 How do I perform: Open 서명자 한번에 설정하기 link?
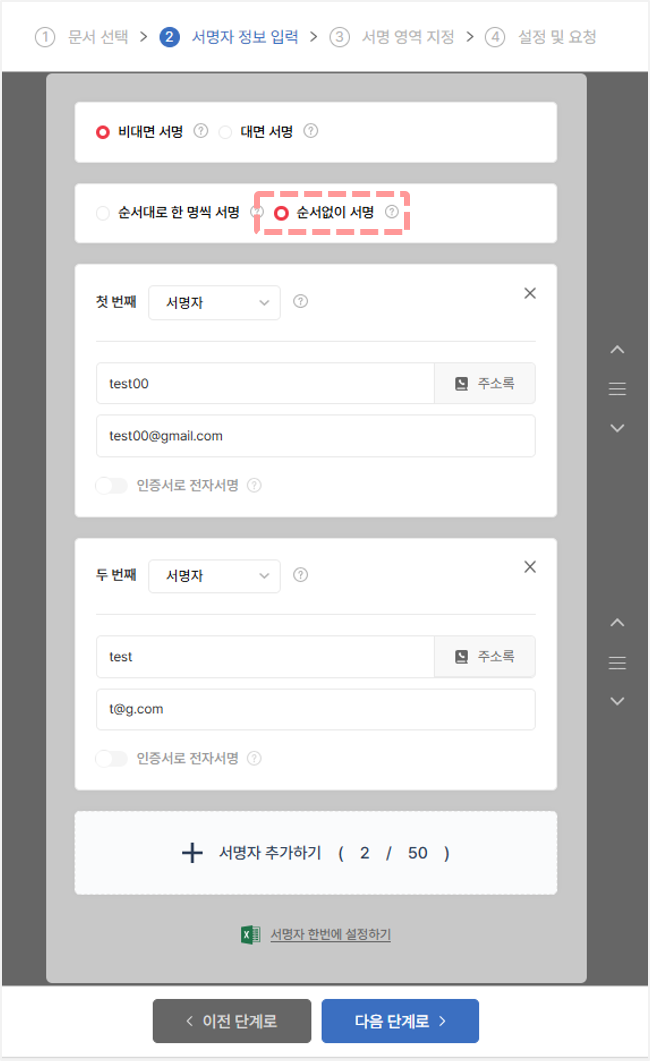coord(331,934)
